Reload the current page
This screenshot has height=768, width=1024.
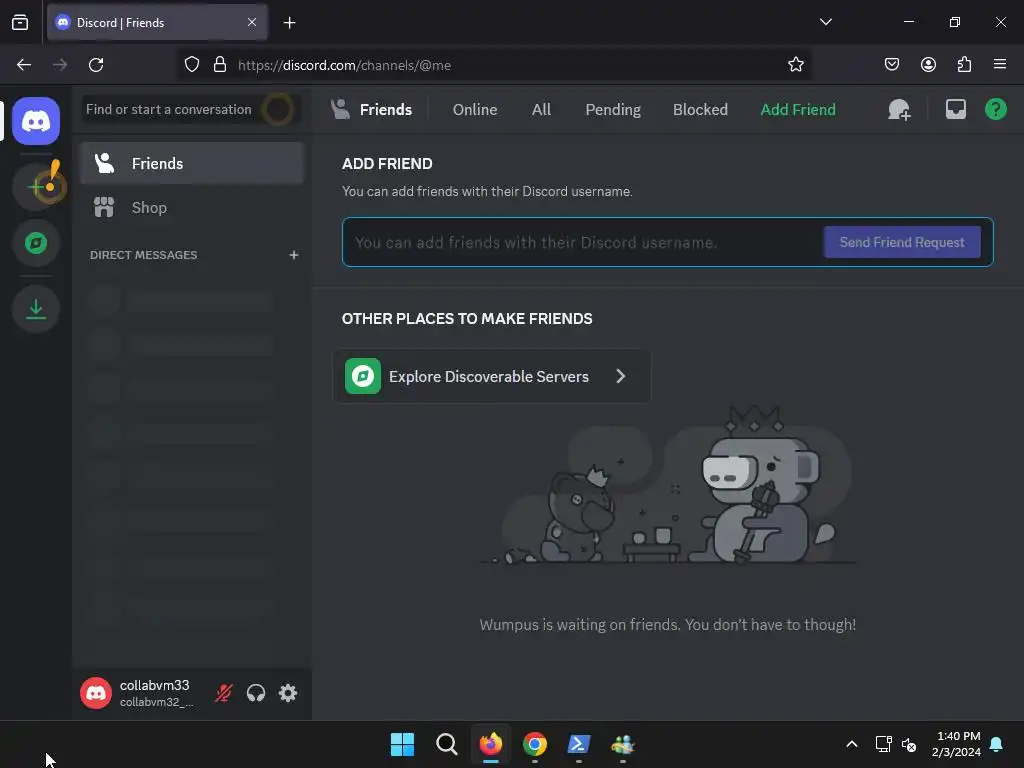click(96, 65)
